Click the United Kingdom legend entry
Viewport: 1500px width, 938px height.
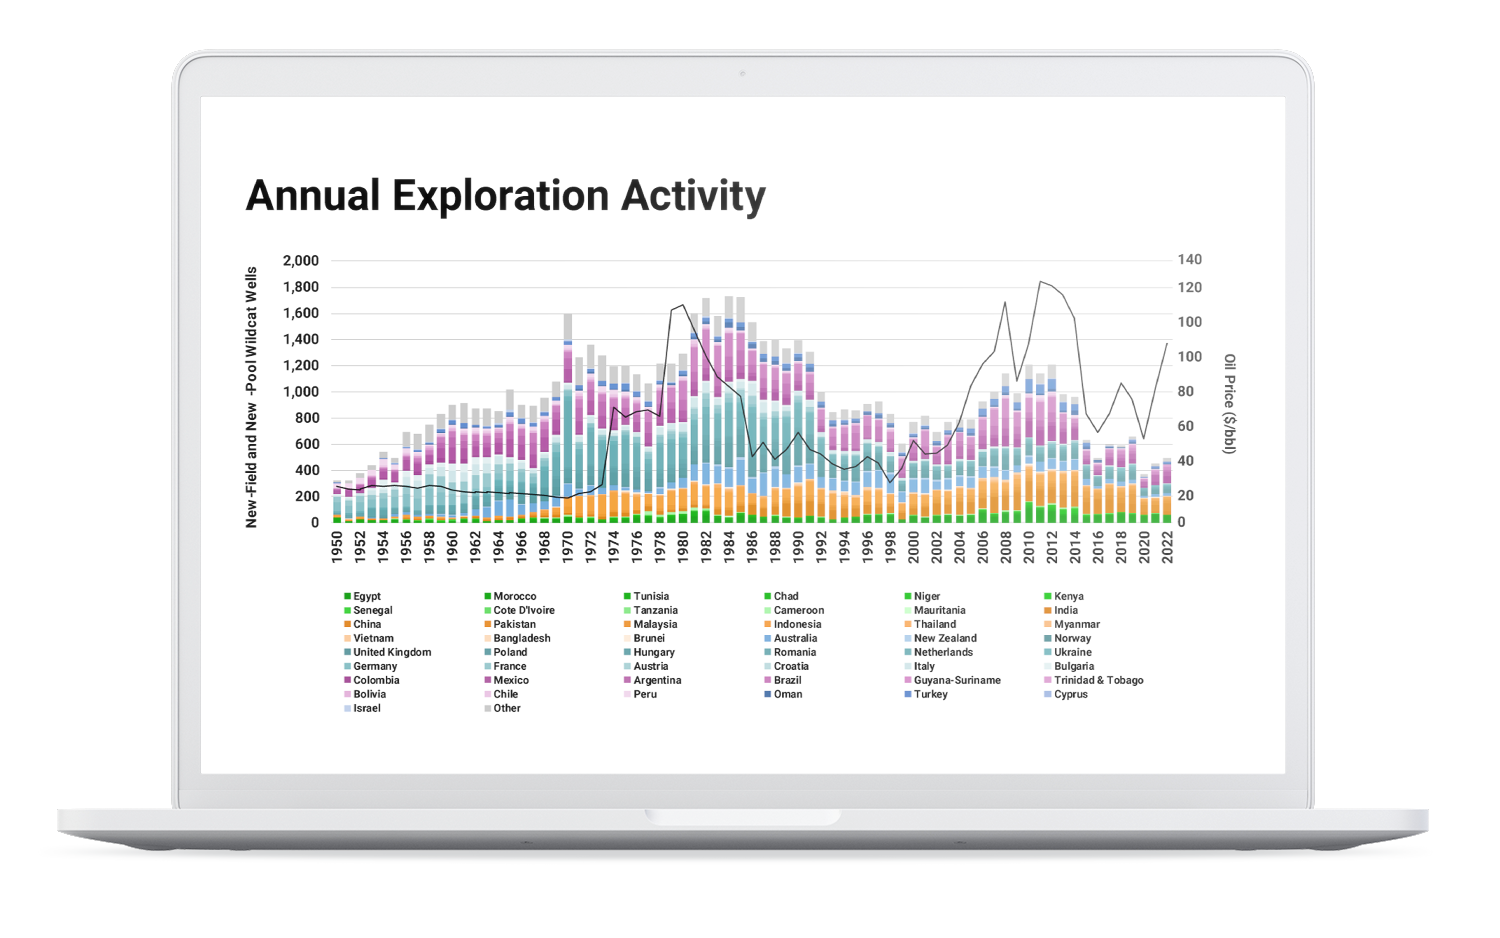[392, 652]
